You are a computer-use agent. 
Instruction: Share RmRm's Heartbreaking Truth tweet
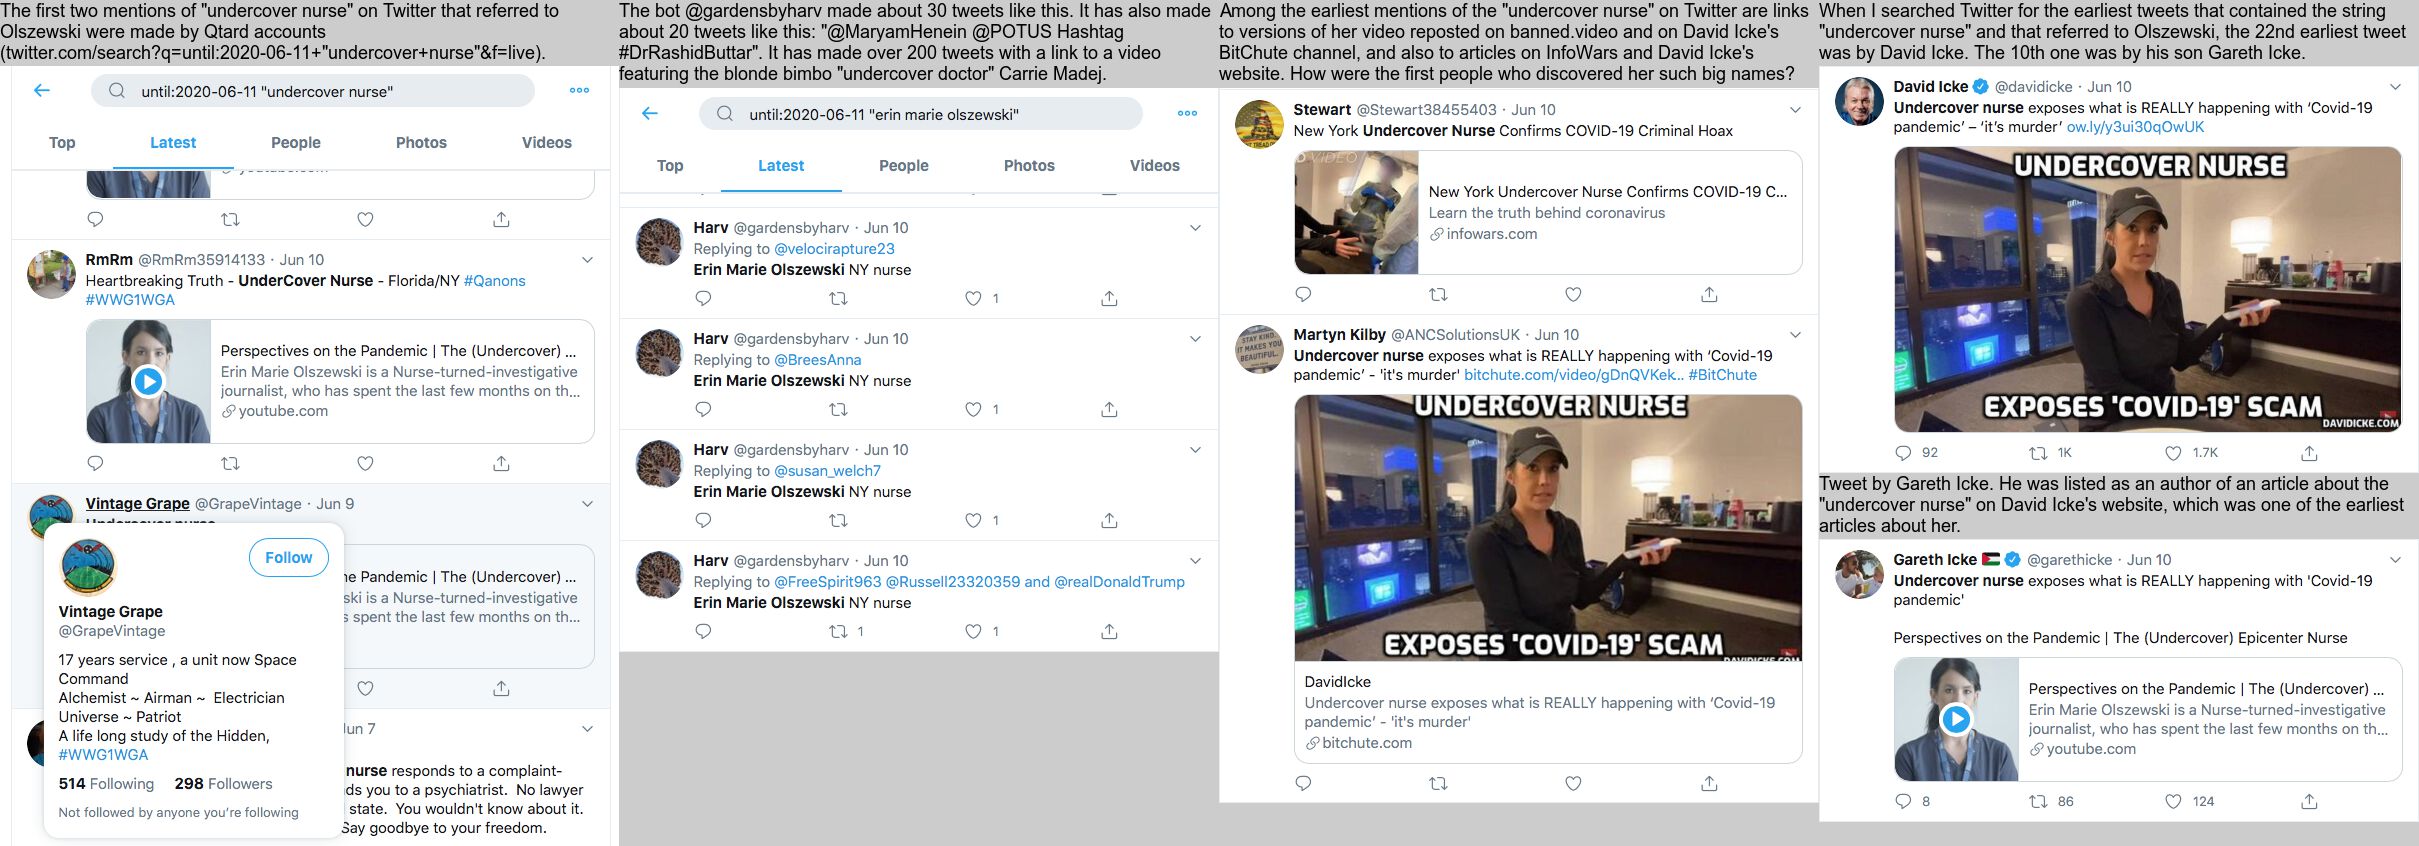click(501, 463)
